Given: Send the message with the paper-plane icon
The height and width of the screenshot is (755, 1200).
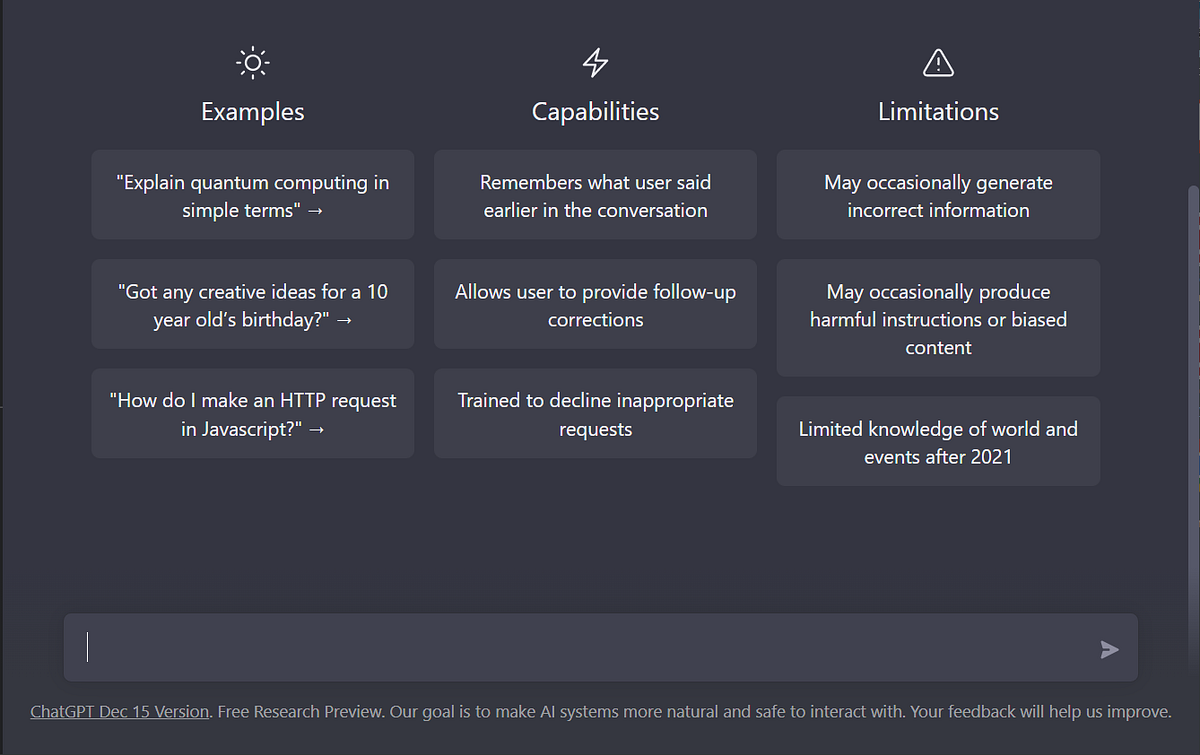Looking at the screenshot, I should pyautogui.click(x=1109, y=650).
